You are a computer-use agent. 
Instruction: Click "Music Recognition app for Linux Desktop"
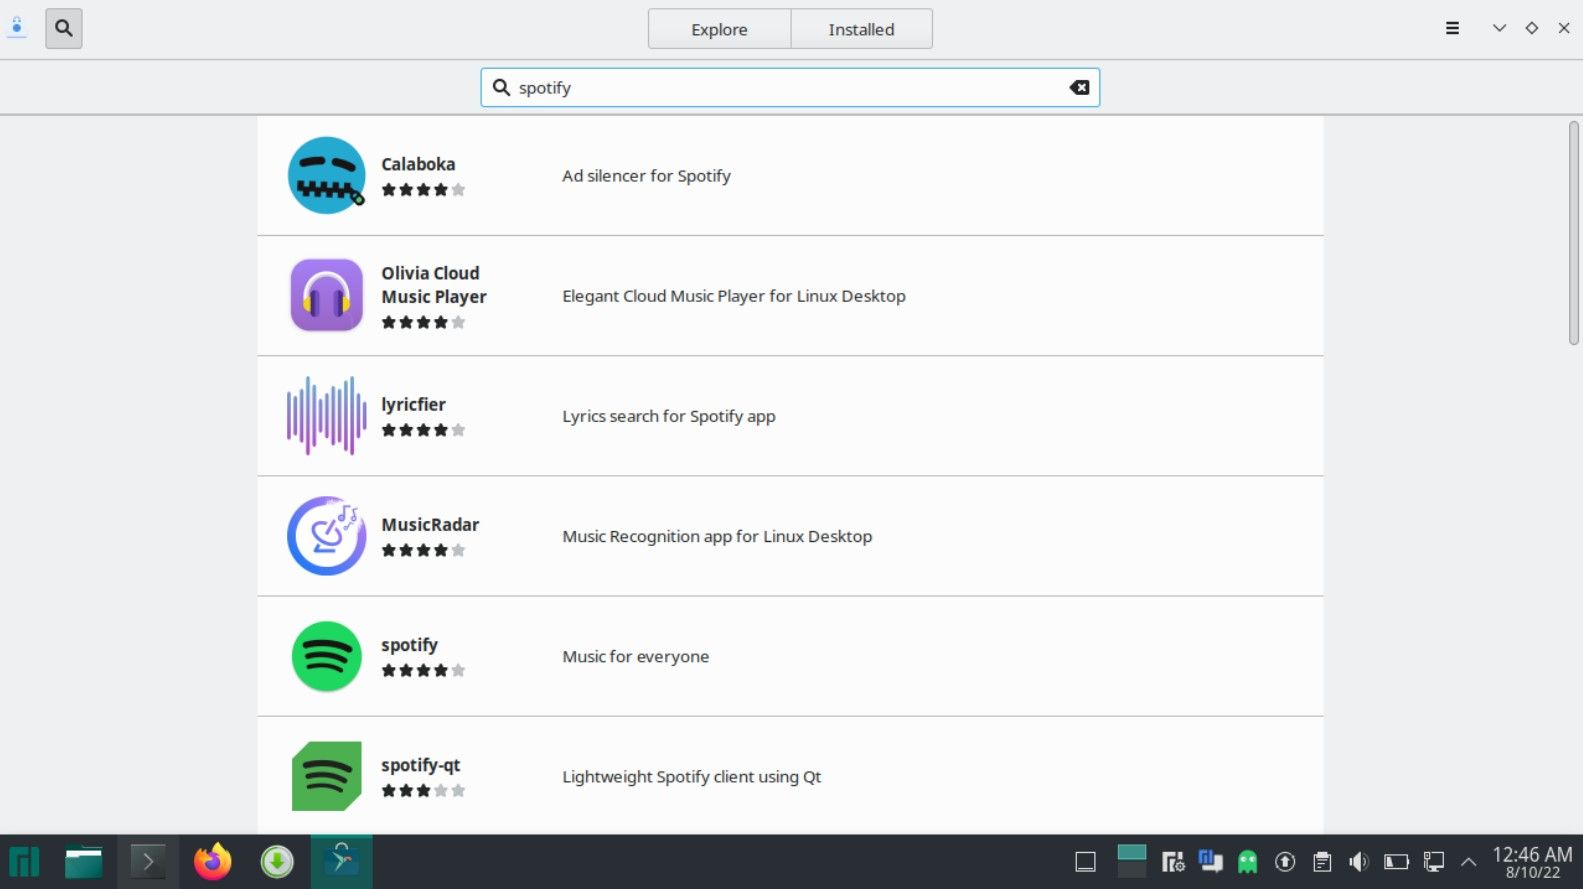717,536
